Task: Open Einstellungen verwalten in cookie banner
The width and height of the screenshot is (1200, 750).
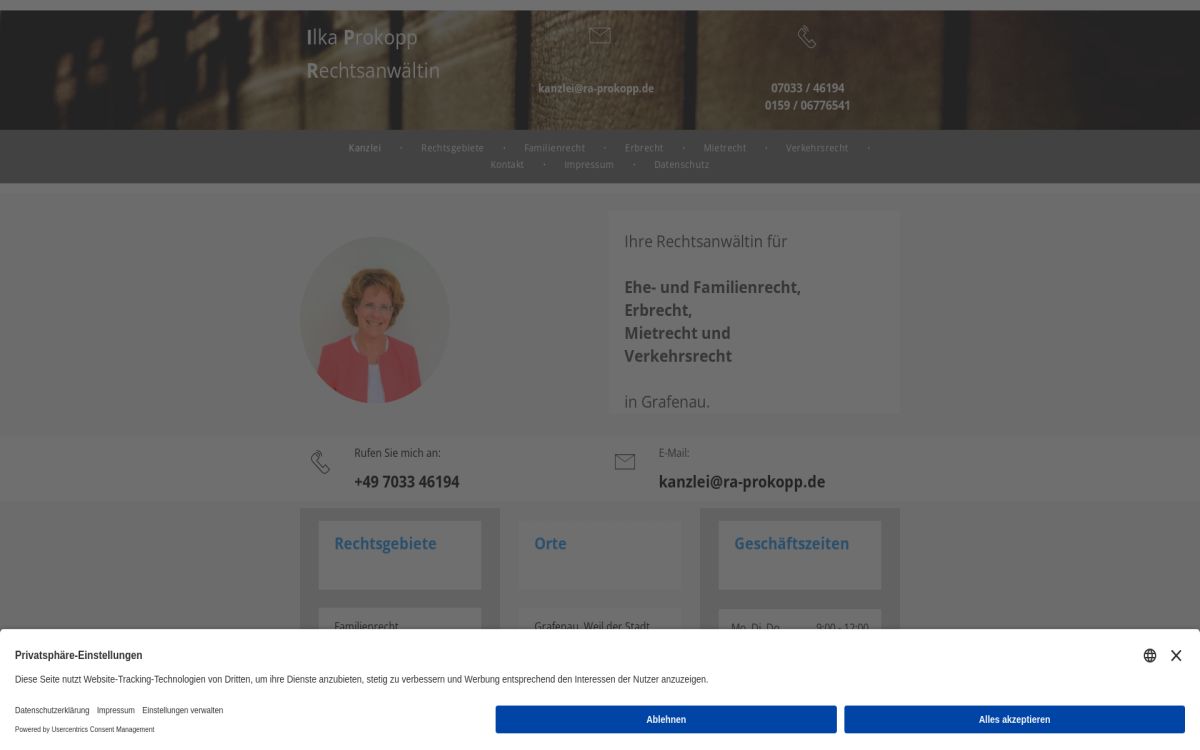Action: [x=182, y=710]
